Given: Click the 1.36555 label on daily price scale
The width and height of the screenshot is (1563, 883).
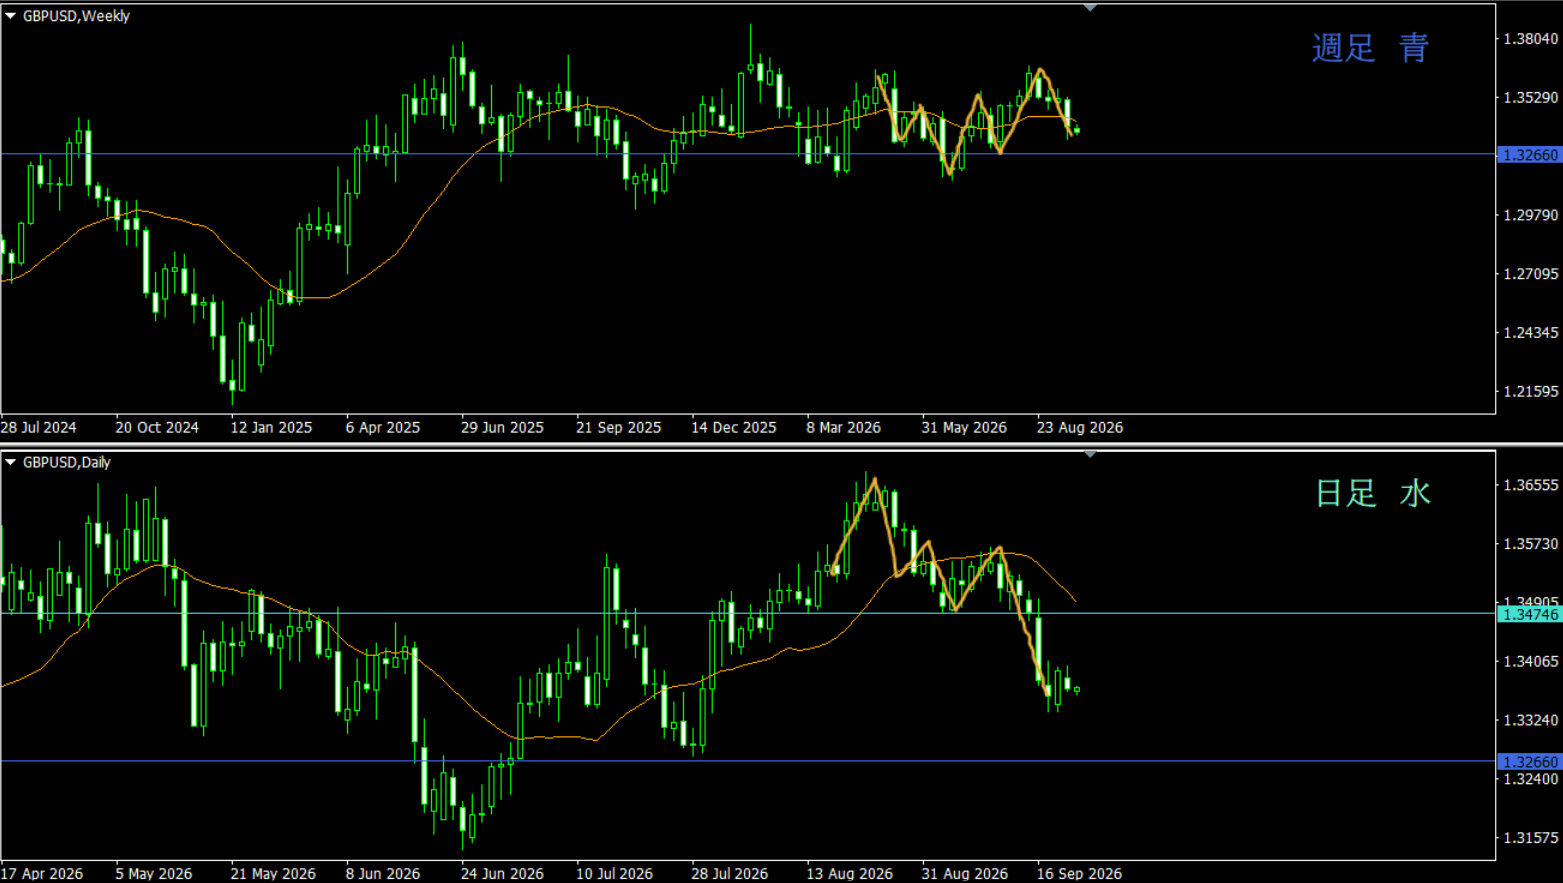Looking at the screenshot, I should tap(1531, 485).
